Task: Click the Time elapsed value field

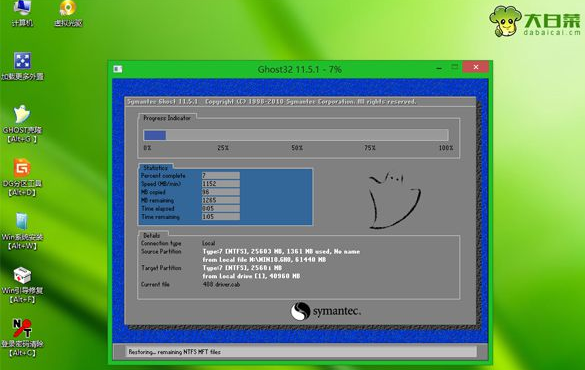Action: 220,208
